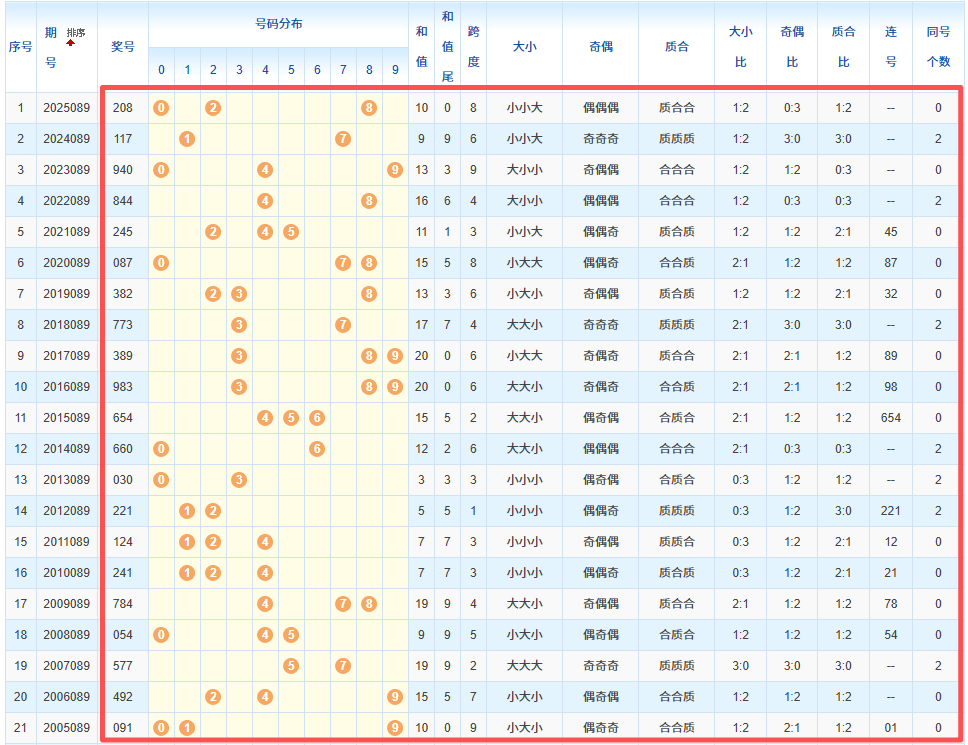Click issue number 2020089

click(66, 263)
